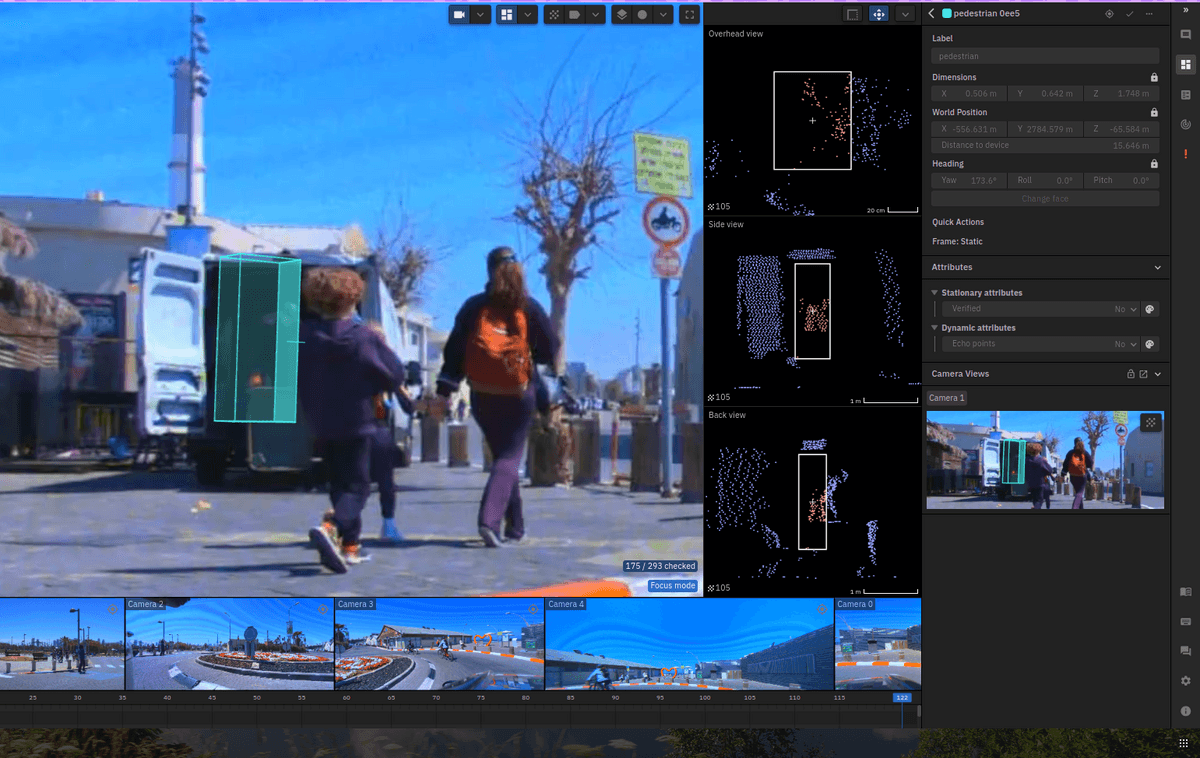Image resolution: width=1200 pixels, height=758 pixels.
Task: Click the target icon beside pedestrian 0ee5
Action: tap(1109, 14)
